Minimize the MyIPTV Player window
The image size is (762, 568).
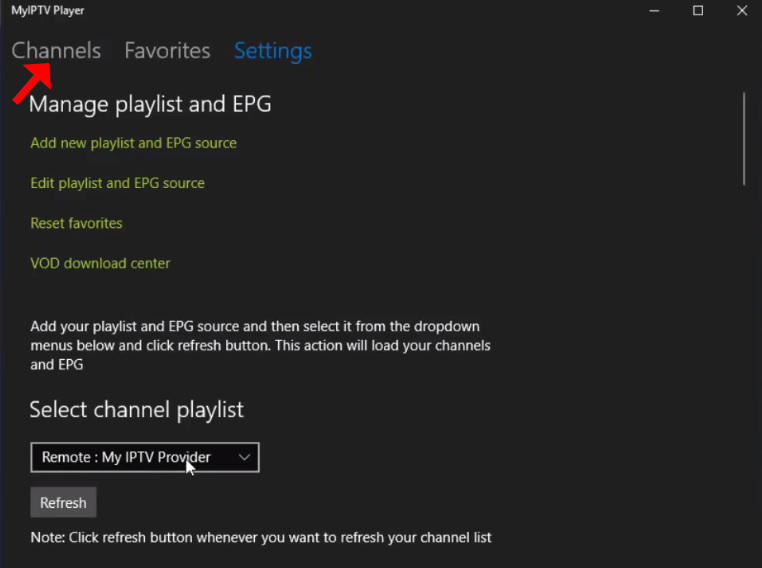654,11
